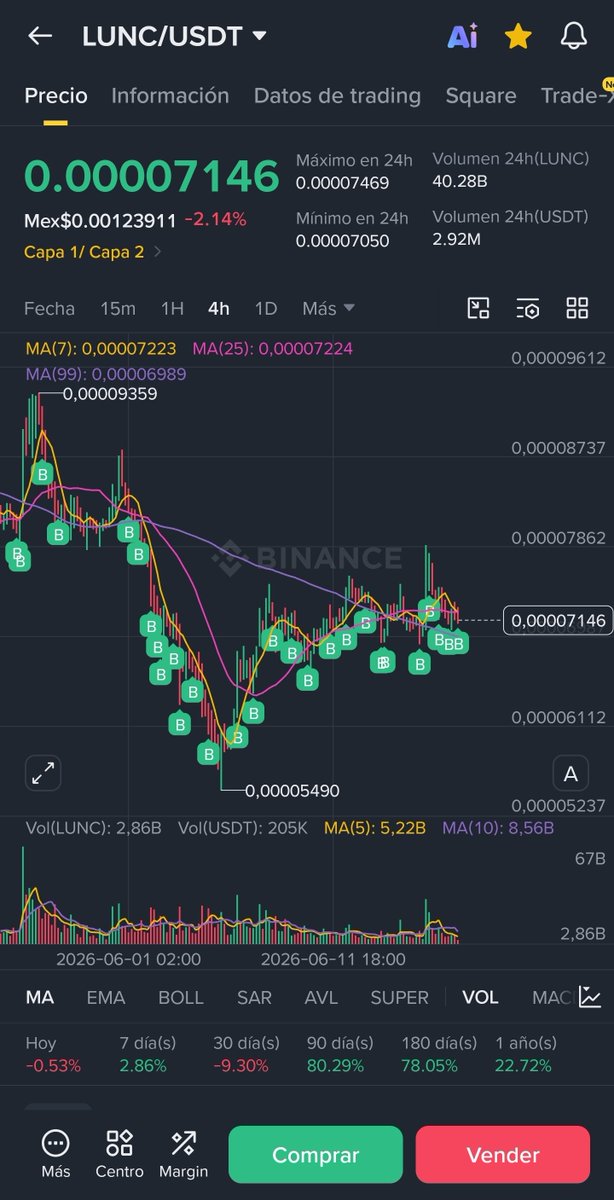Click the 30 día(s) -9.30% performance
The image size is (614, 1200).
(246, 1054)
